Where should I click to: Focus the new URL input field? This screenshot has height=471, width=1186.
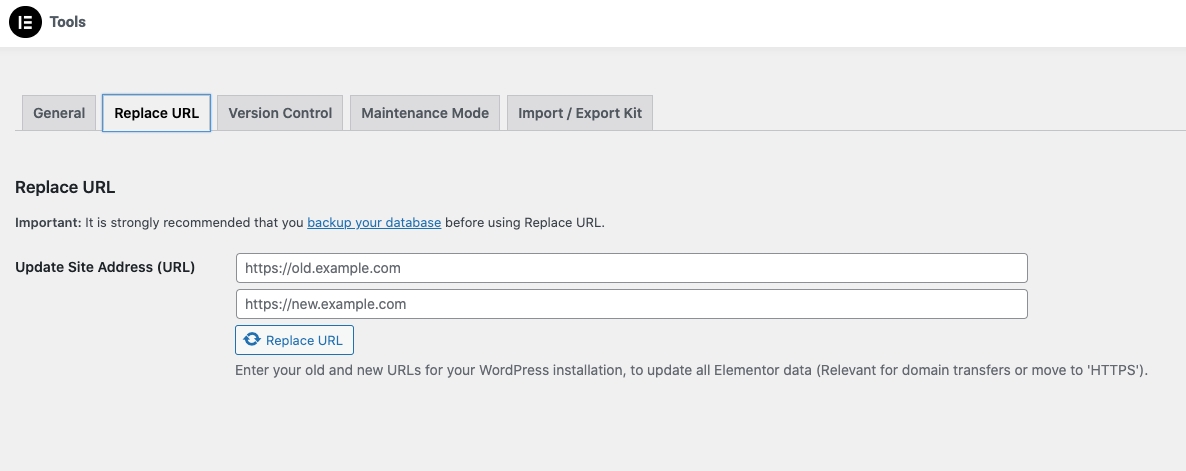(x=631, y=304)
